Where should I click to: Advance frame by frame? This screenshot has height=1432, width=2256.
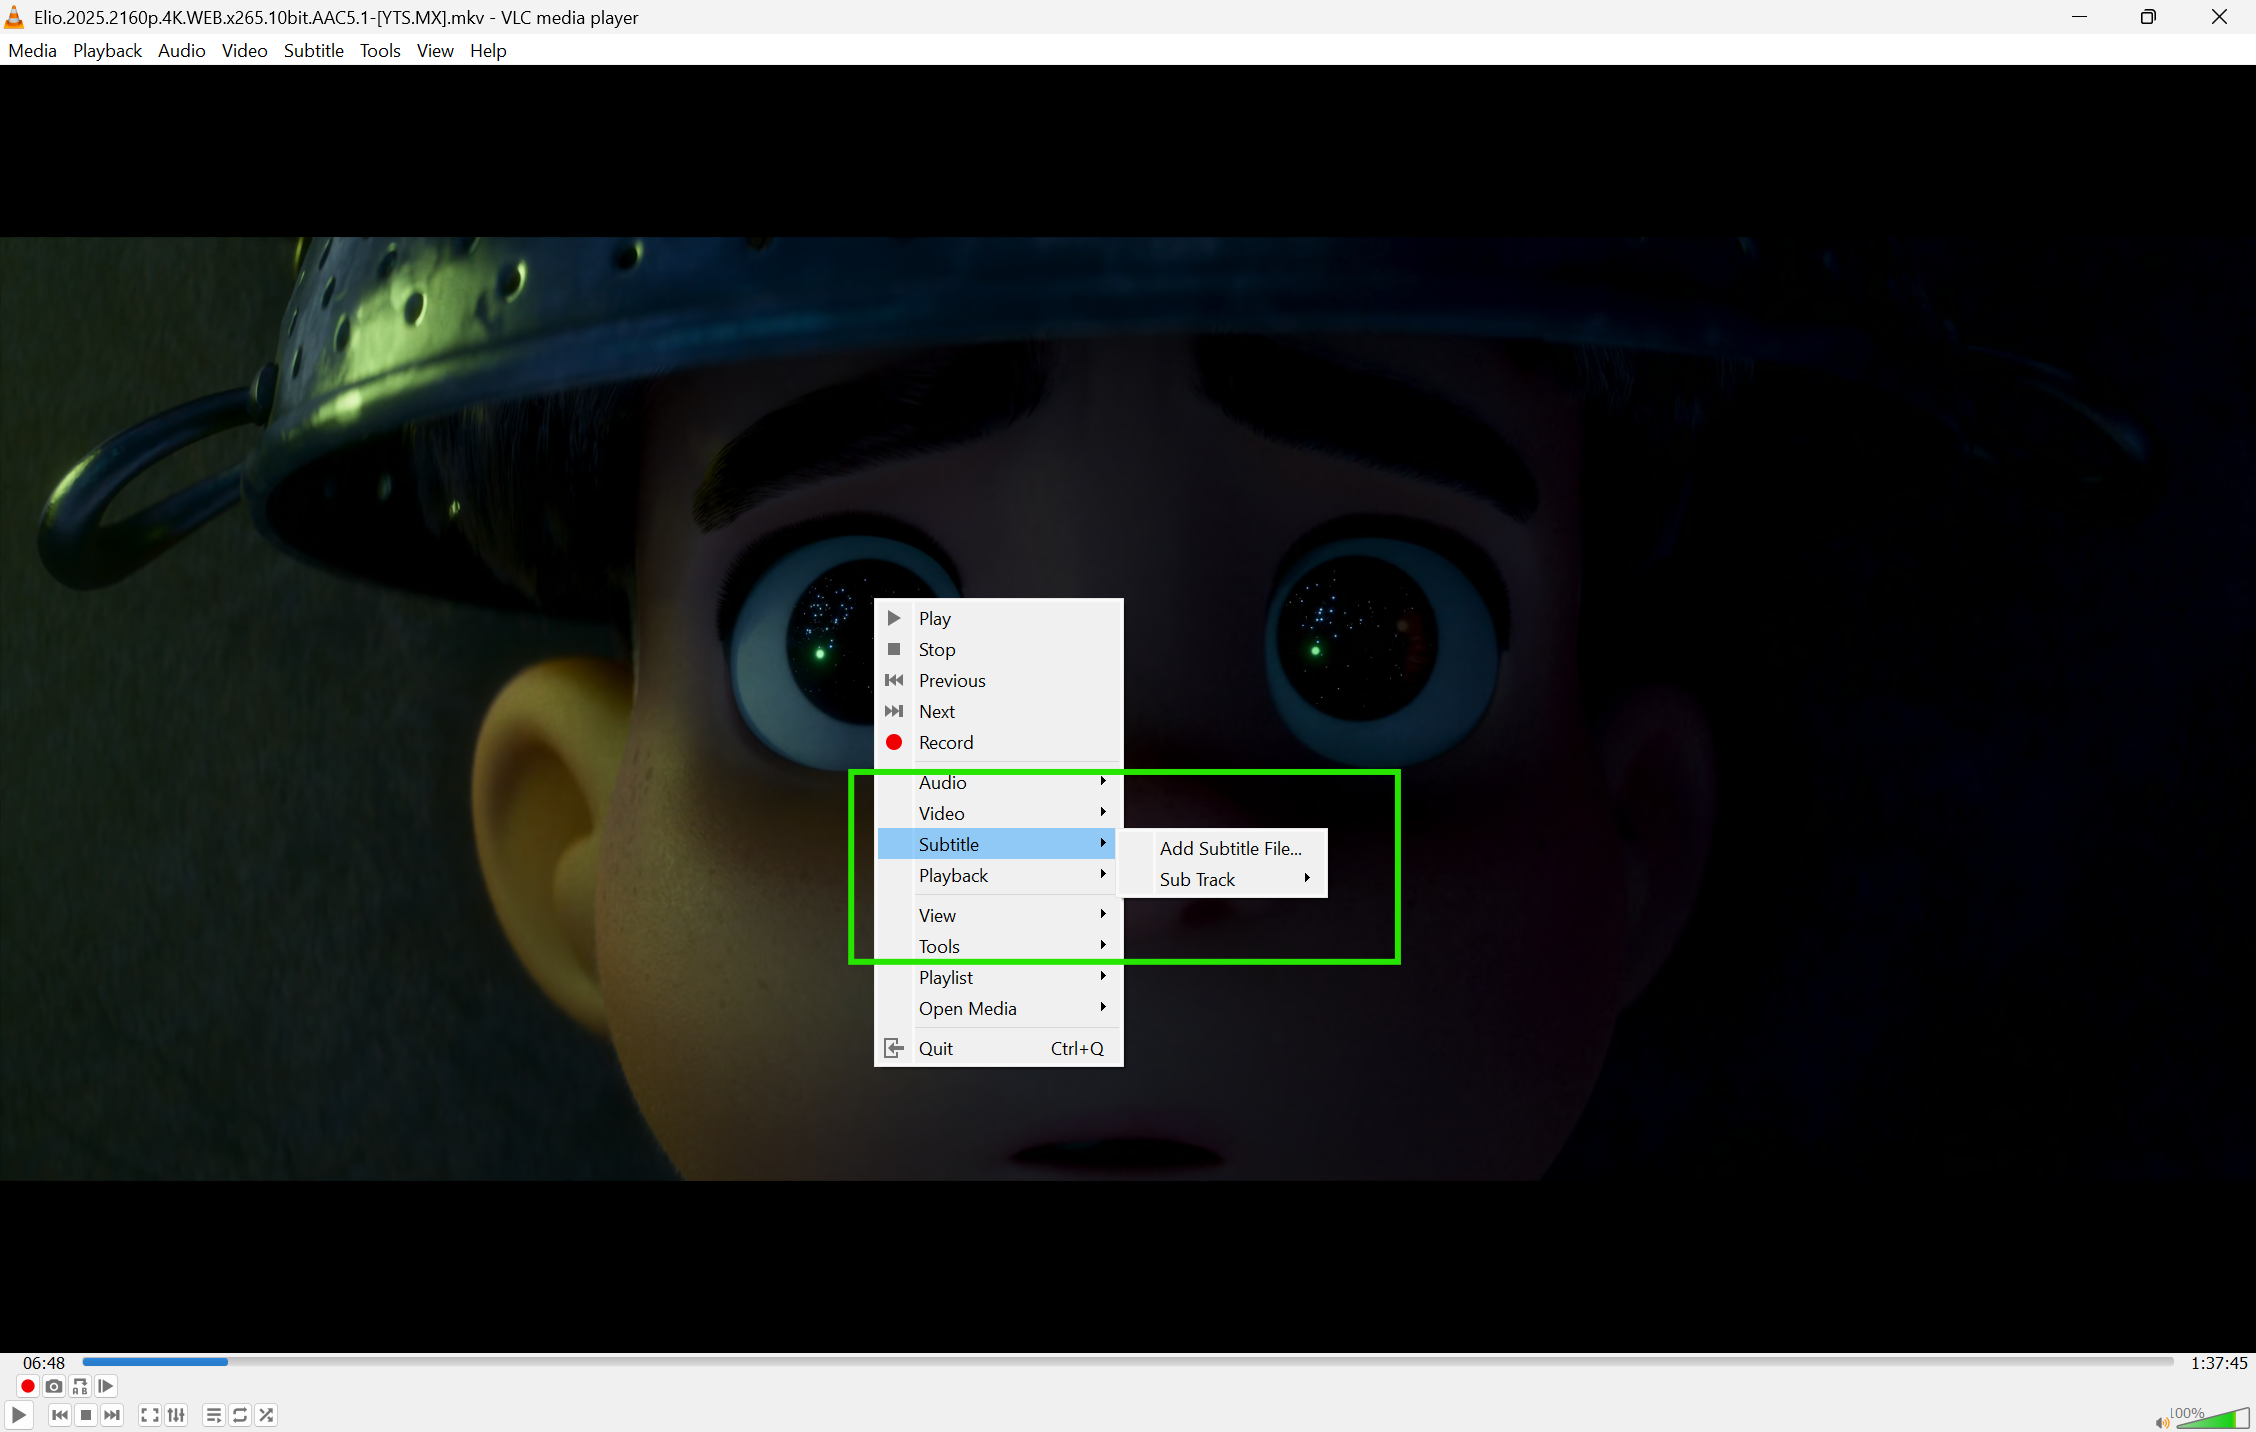(106, 1386)
